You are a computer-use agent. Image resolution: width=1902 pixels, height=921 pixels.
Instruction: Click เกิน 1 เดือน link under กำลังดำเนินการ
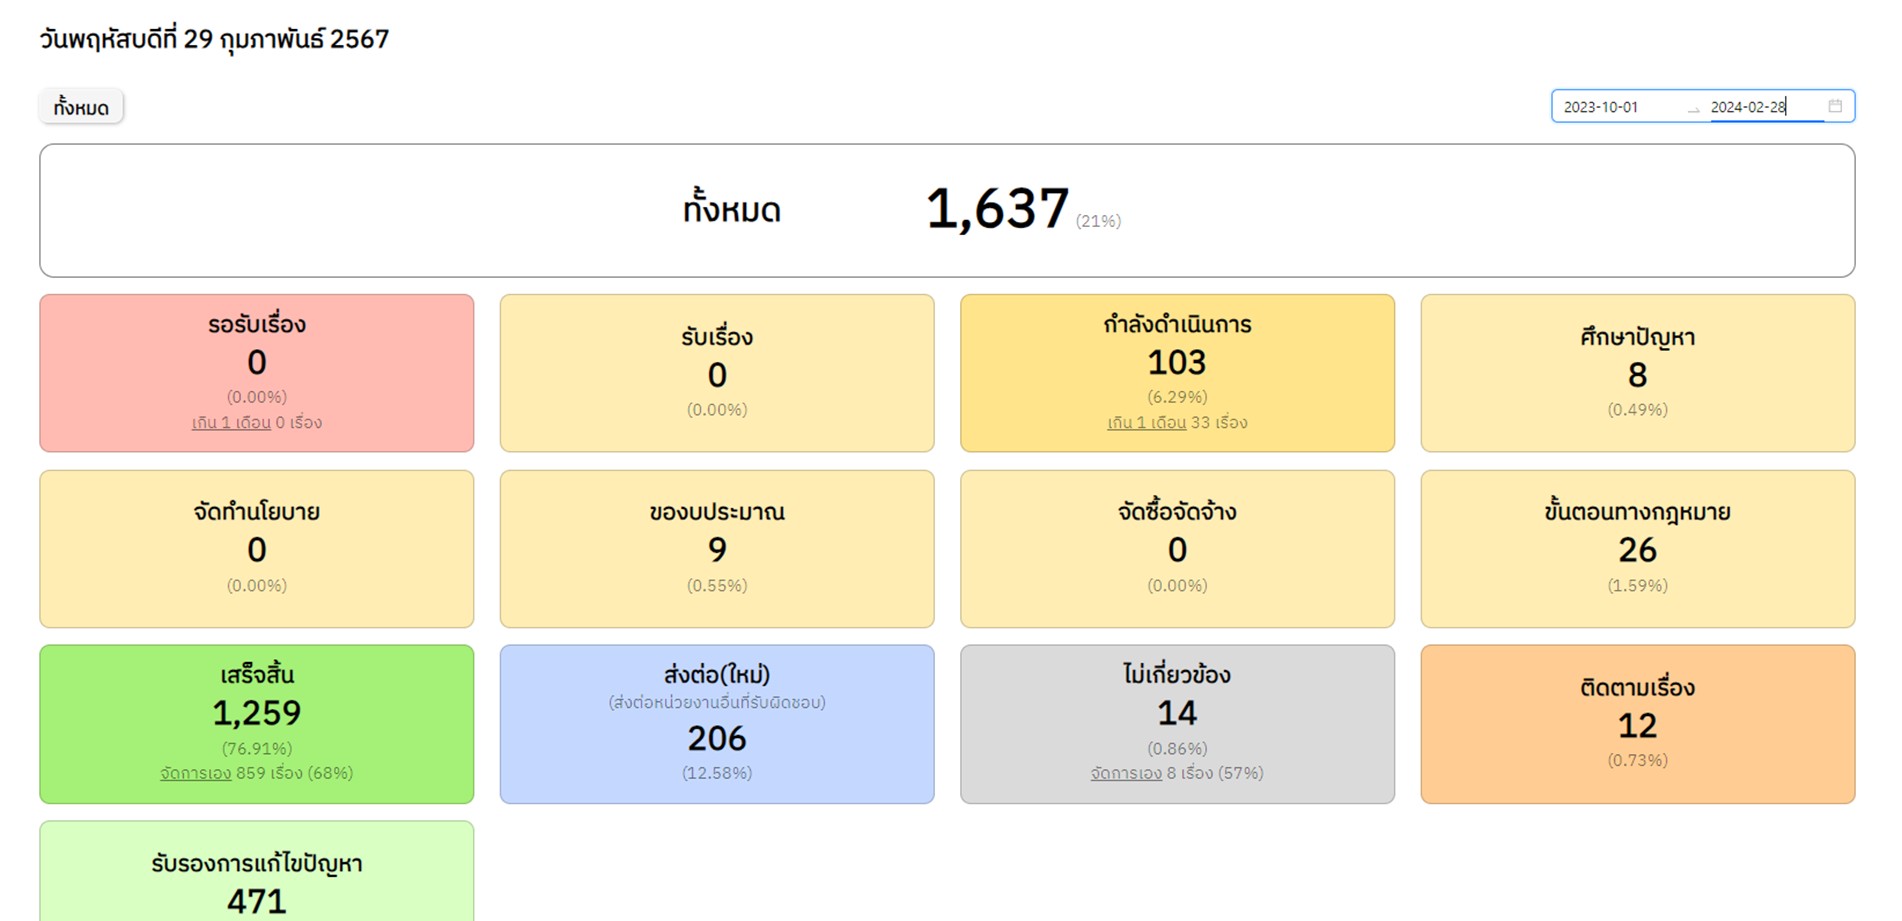[x=1146, y=423]
